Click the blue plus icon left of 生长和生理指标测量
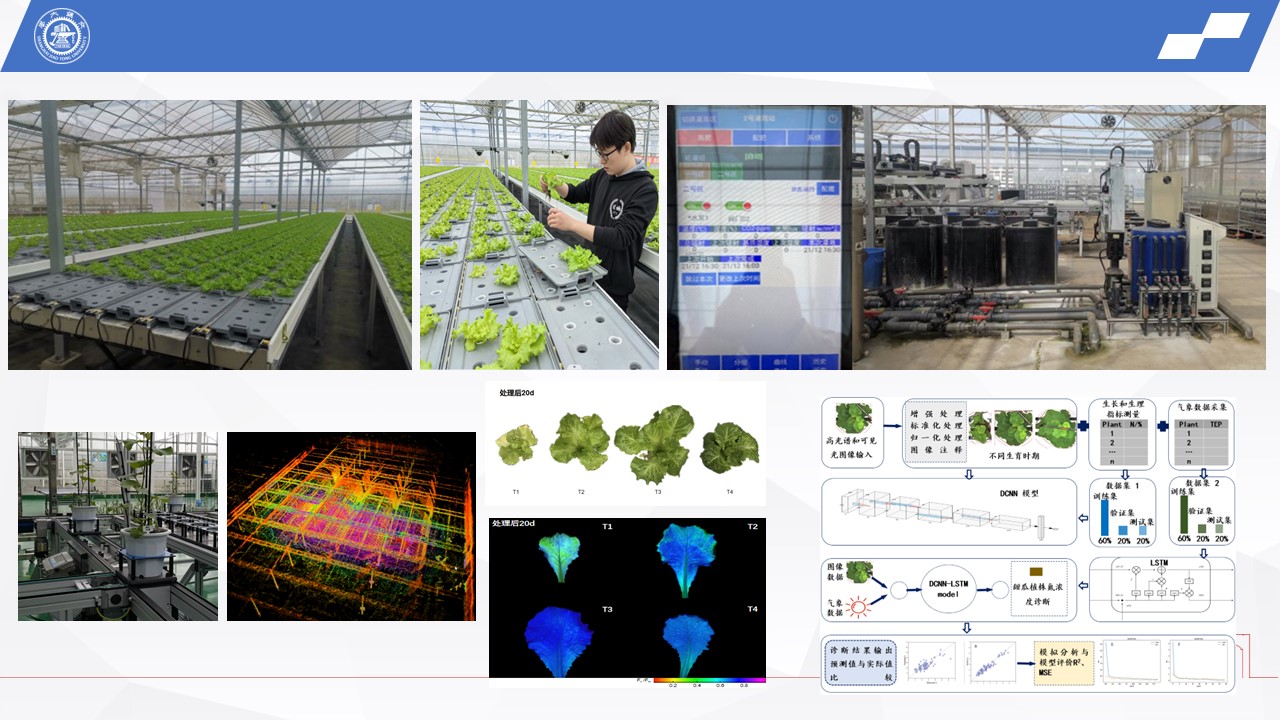 pos(1083,426)
